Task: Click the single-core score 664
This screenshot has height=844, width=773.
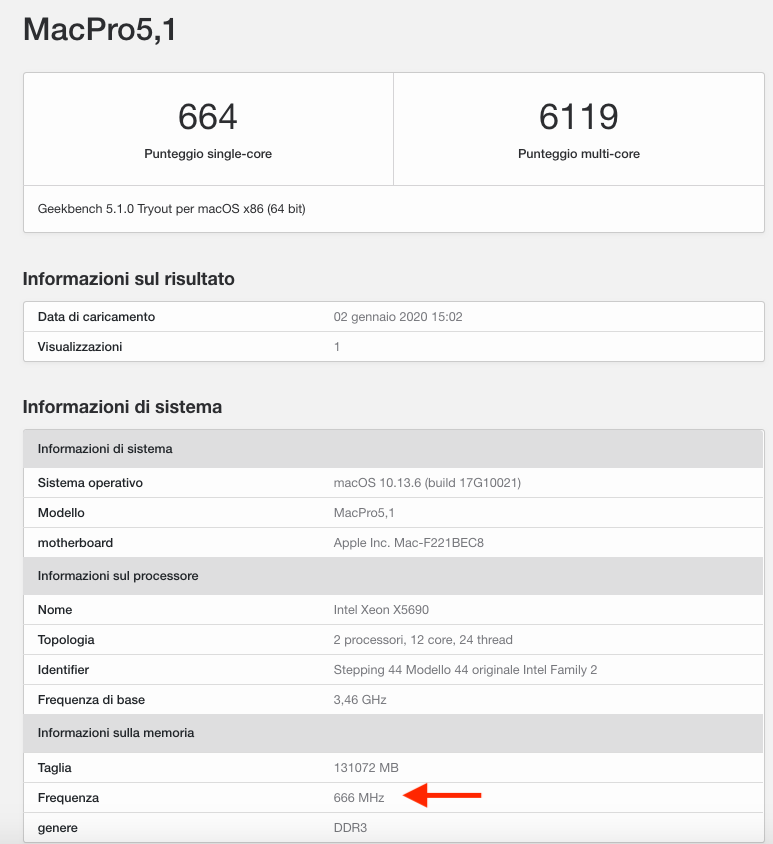Action: pyautogui.click(x=207, y=117)
